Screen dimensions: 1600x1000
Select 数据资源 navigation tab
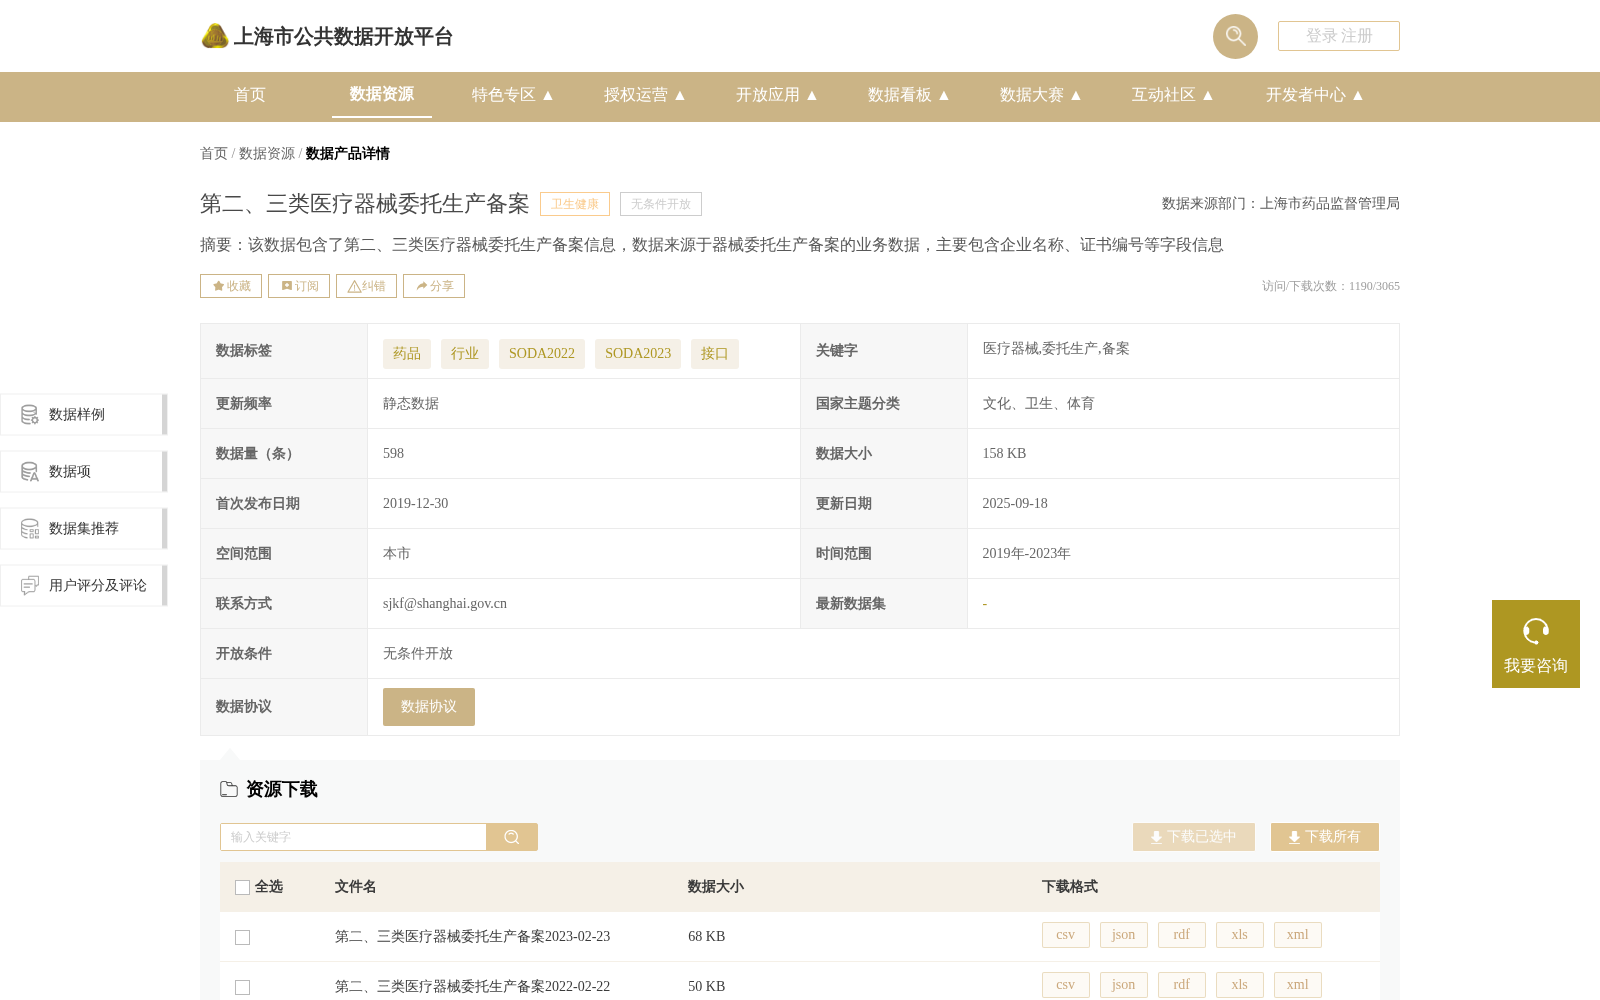pos(382,94)
